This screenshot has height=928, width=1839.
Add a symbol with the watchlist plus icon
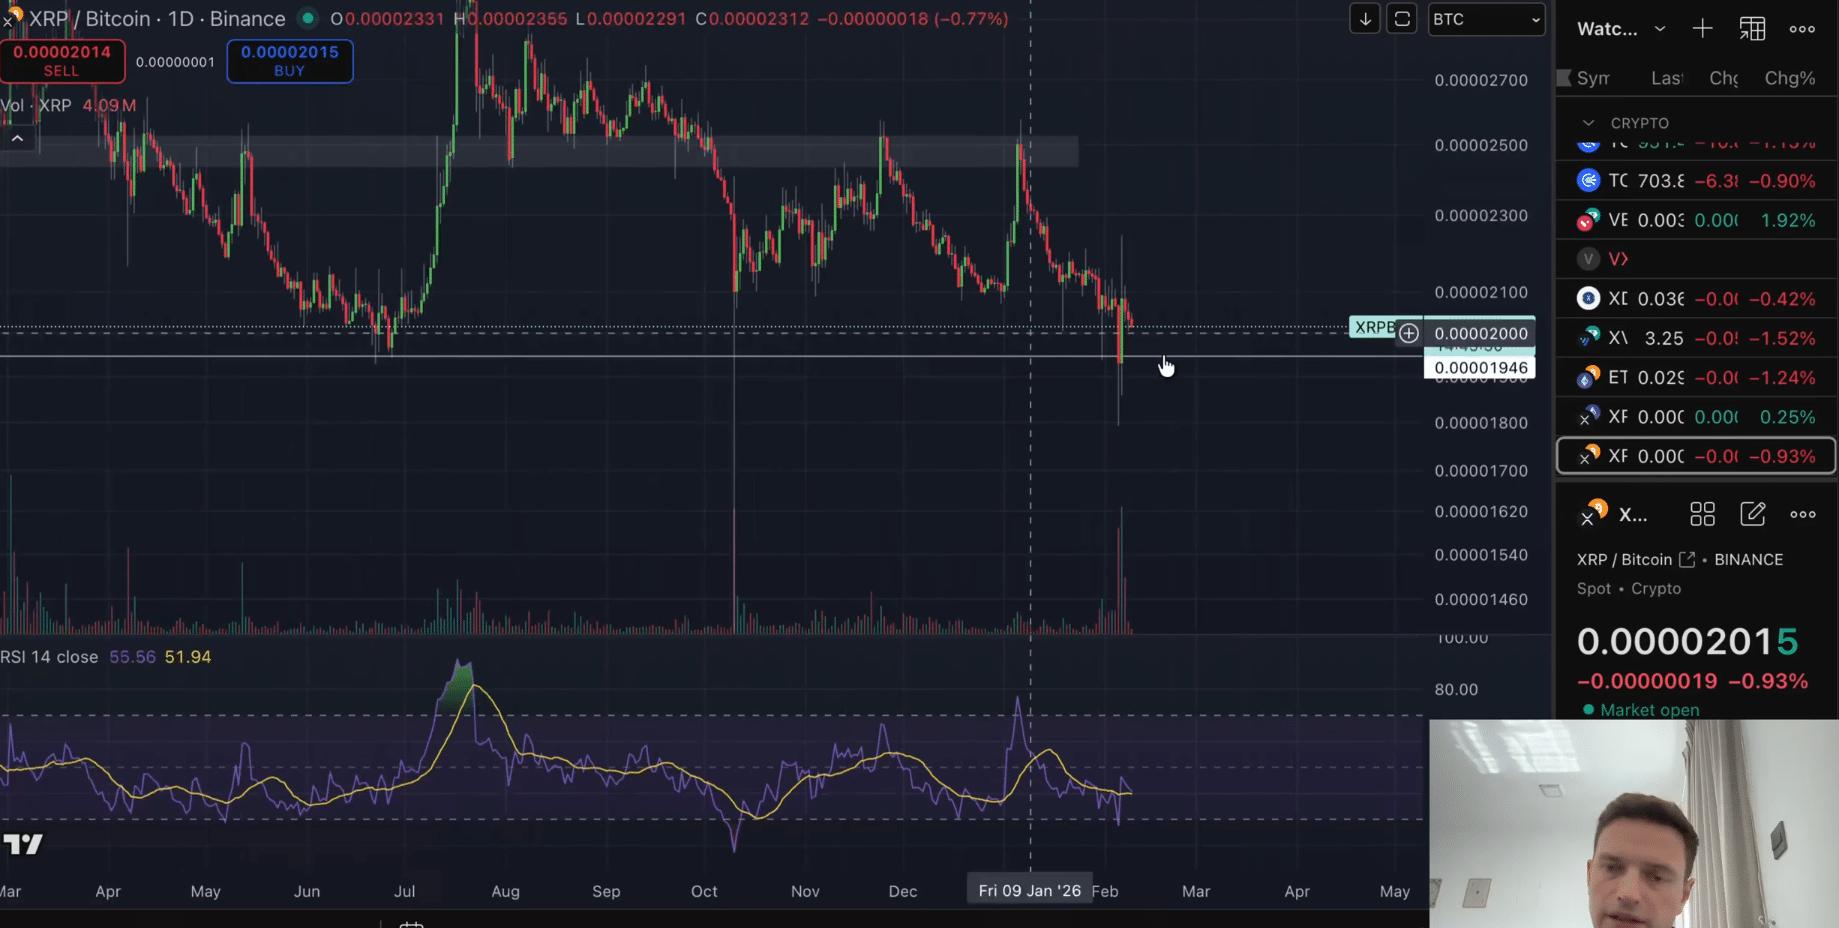coord(1702,28)
